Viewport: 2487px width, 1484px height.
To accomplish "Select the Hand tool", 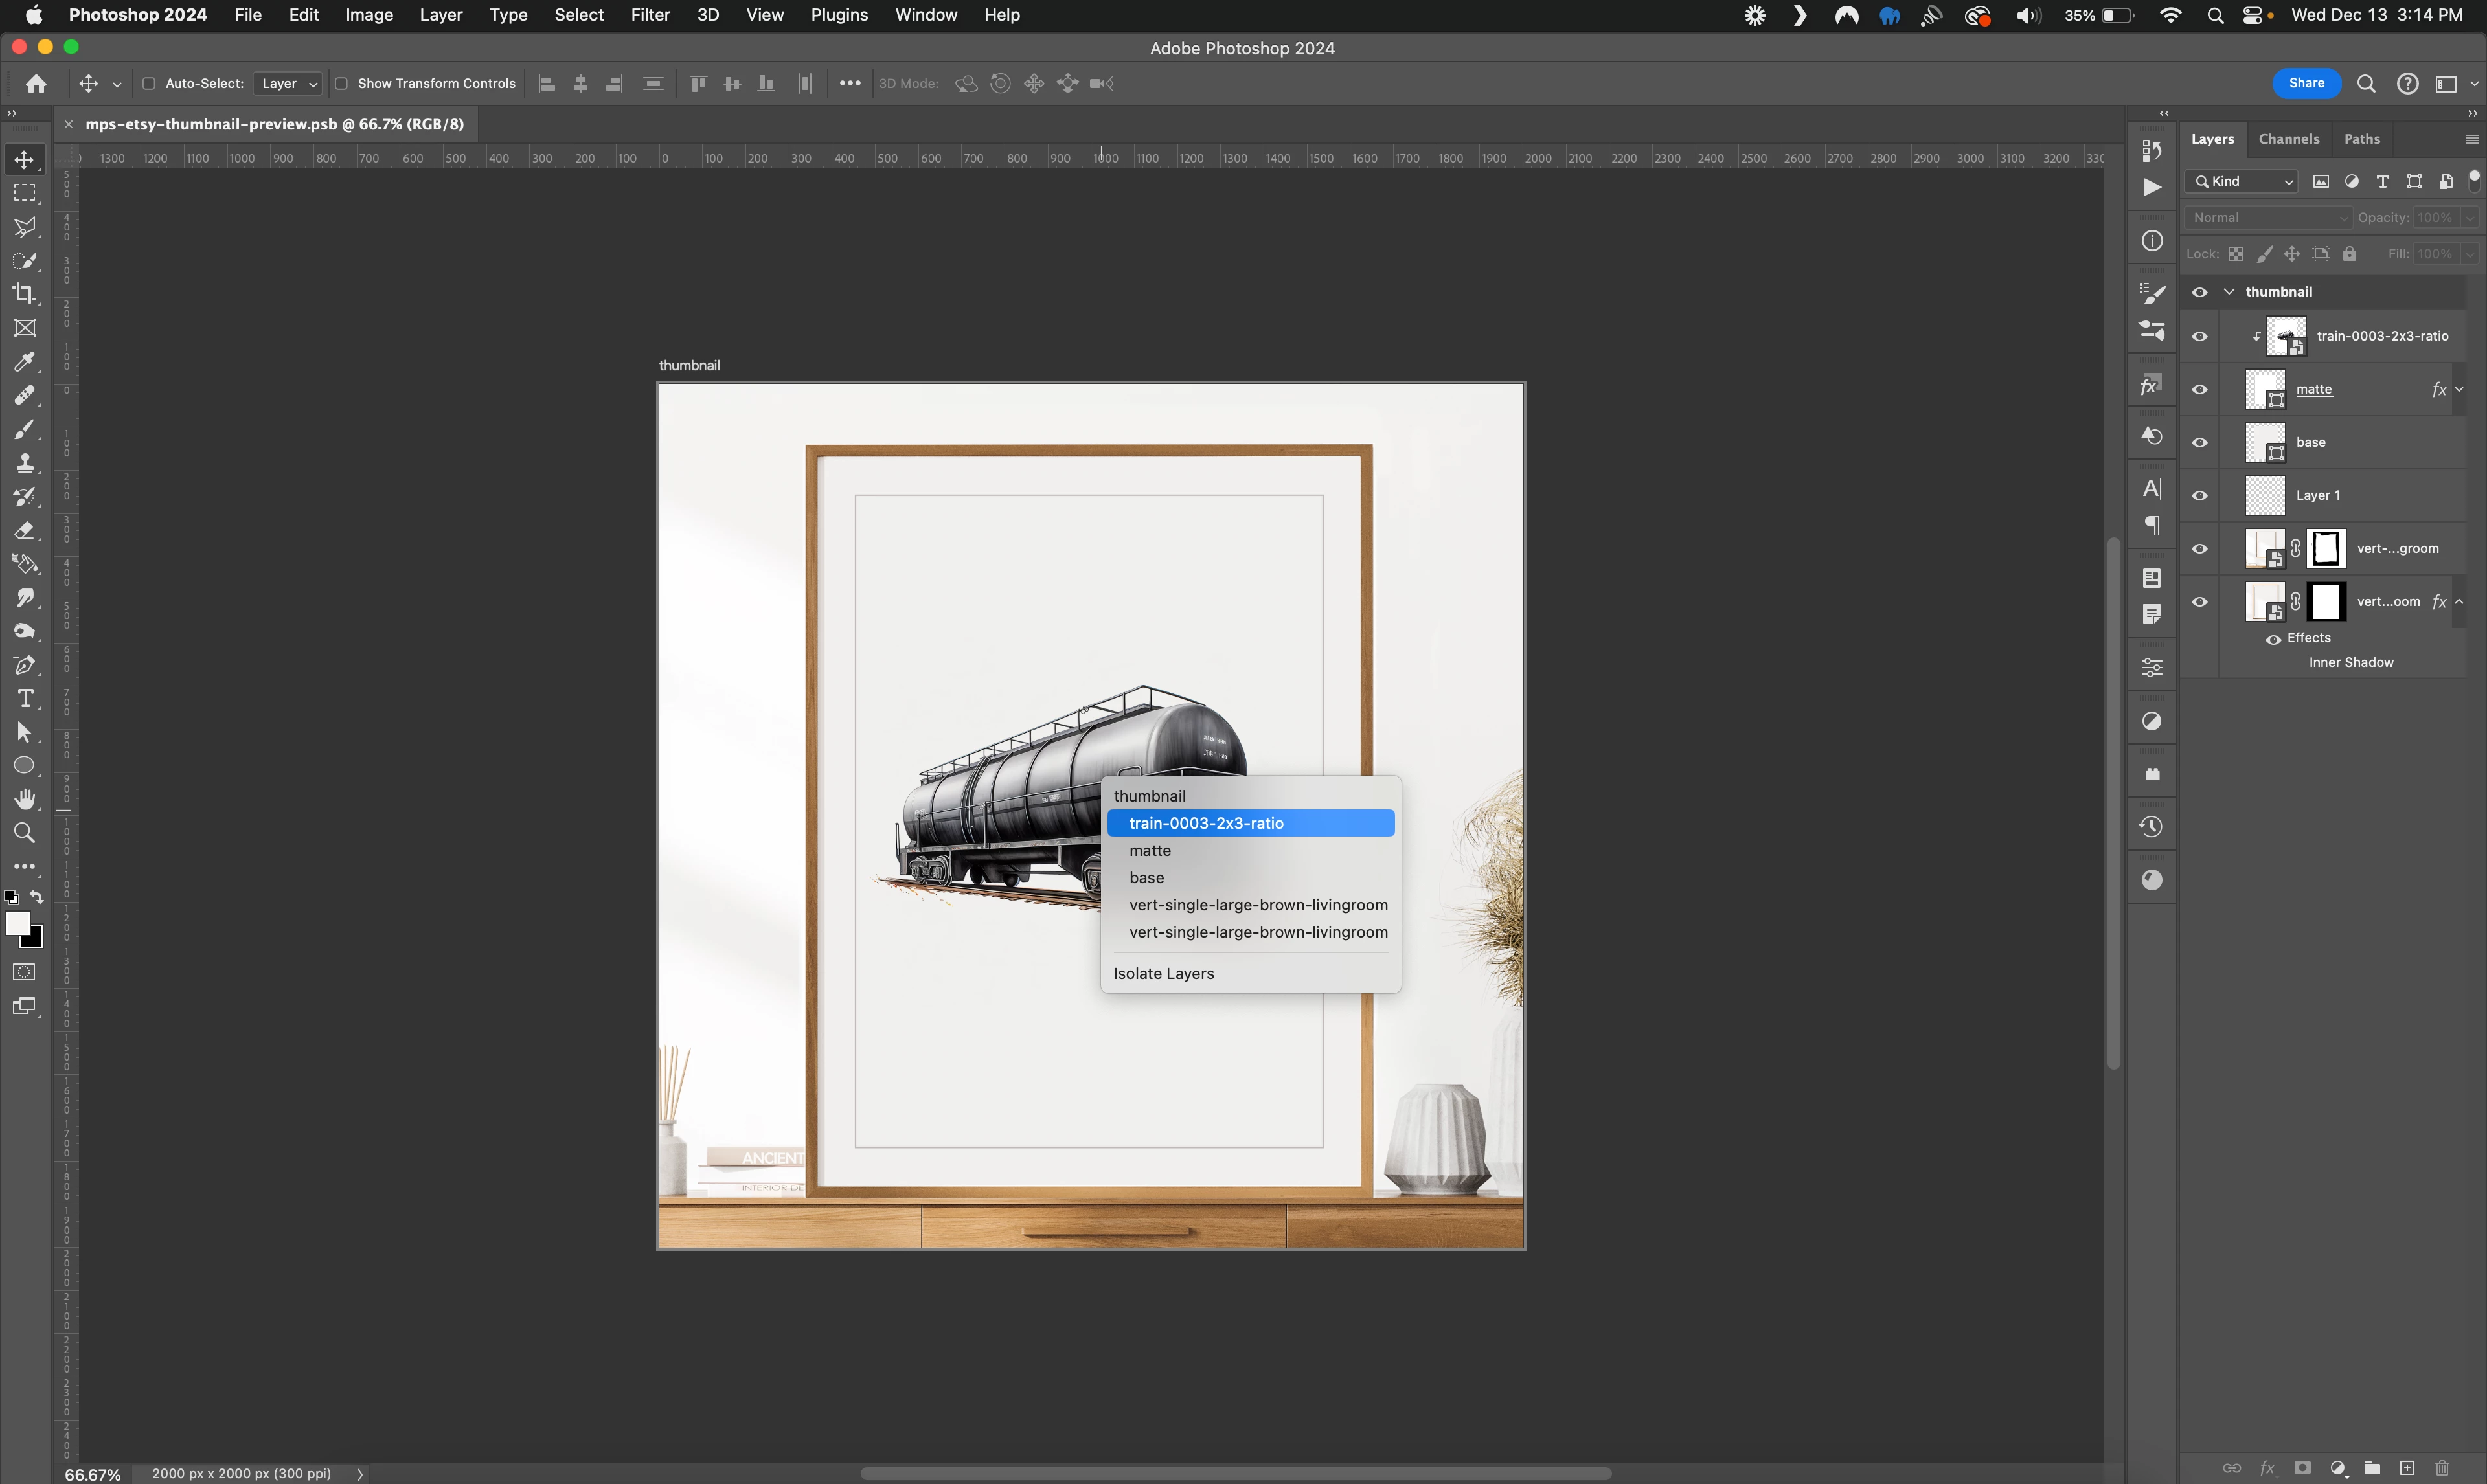I will point(25,799).
